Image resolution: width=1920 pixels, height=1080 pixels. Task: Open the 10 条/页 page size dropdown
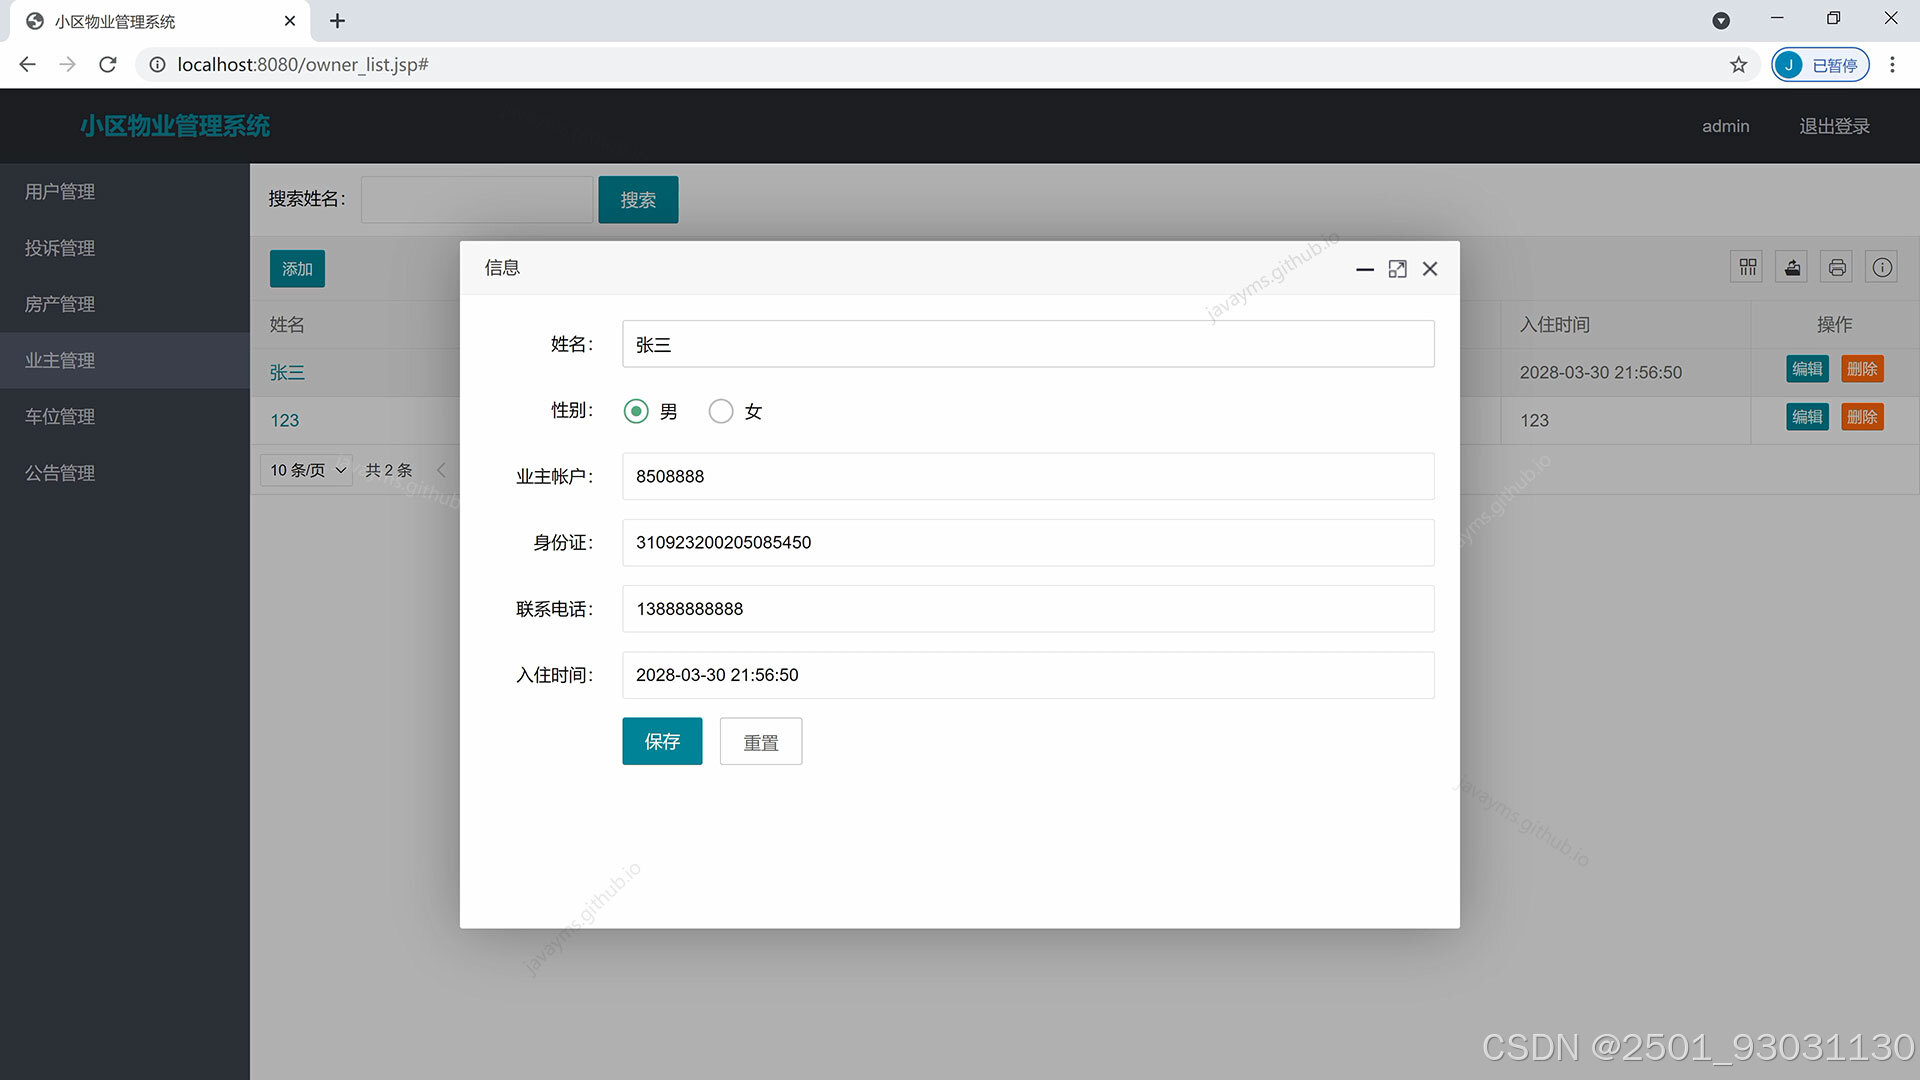(306, 470)
